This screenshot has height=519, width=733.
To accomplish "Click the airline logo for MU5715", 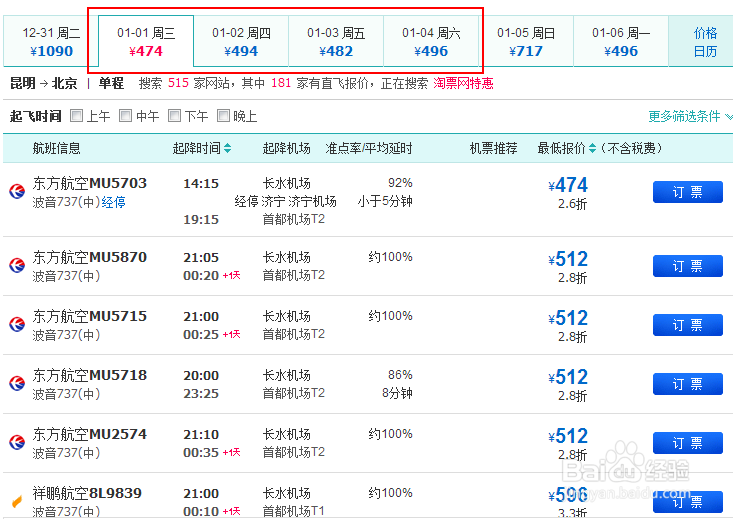I will pos(16,324).
